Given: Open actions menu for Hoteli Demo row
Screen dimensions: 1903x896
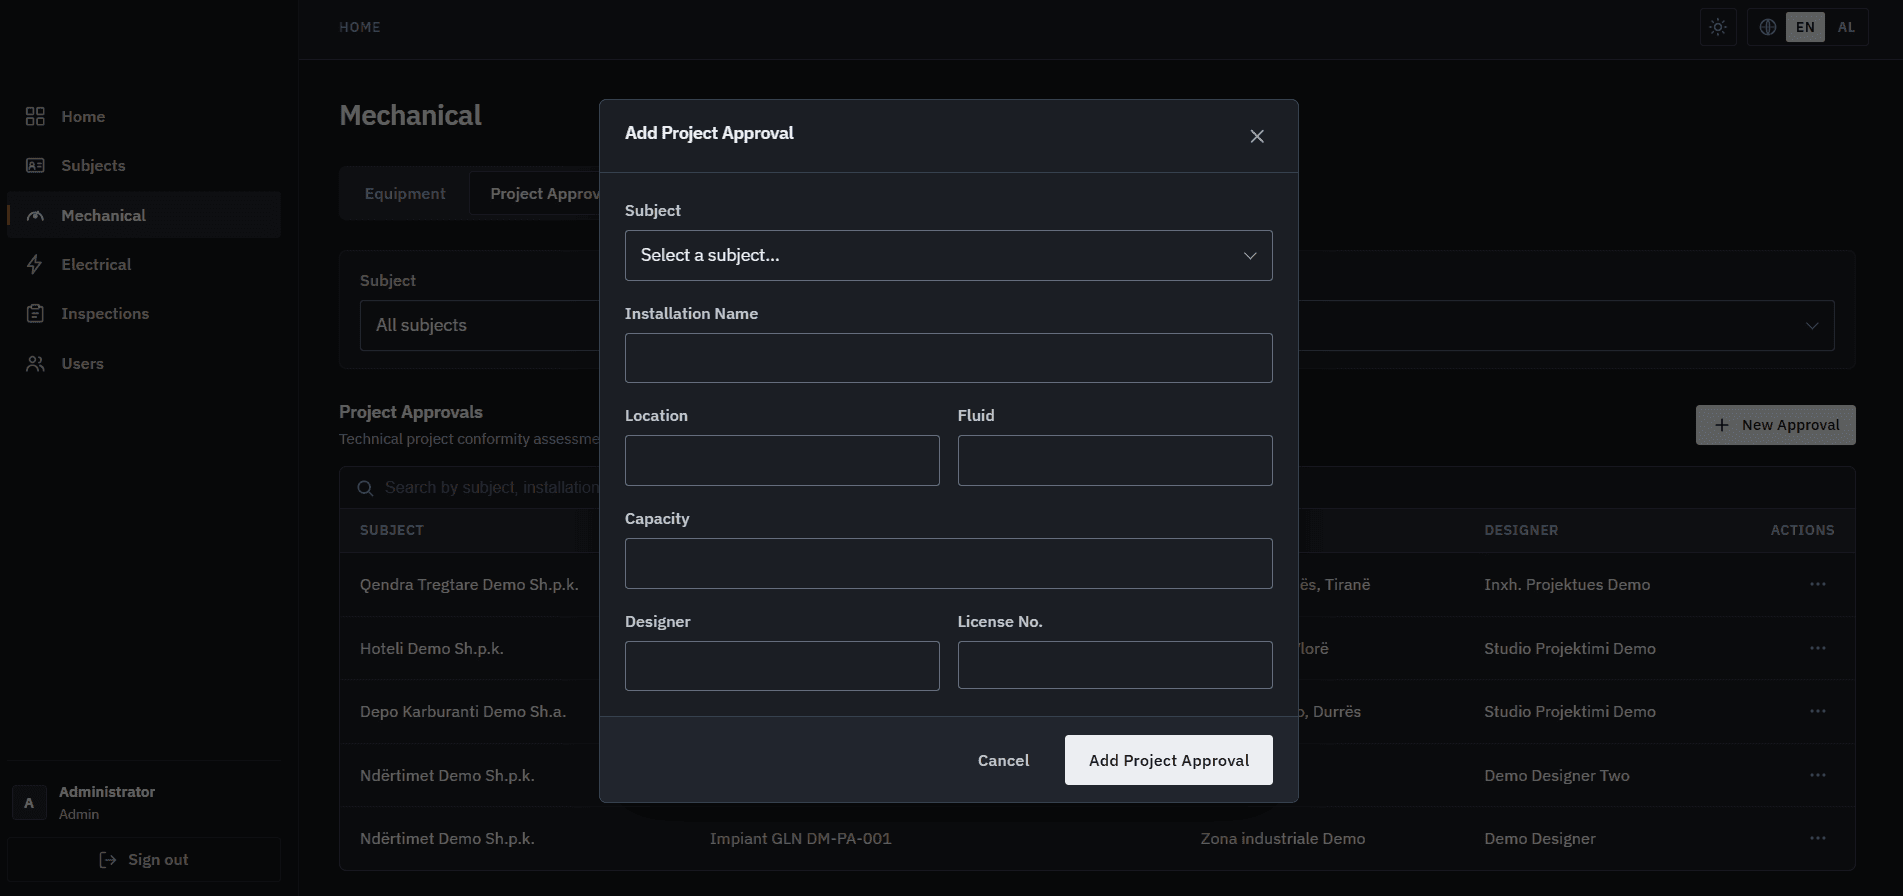Looking at the screenshot, I should coord(1818,648).
